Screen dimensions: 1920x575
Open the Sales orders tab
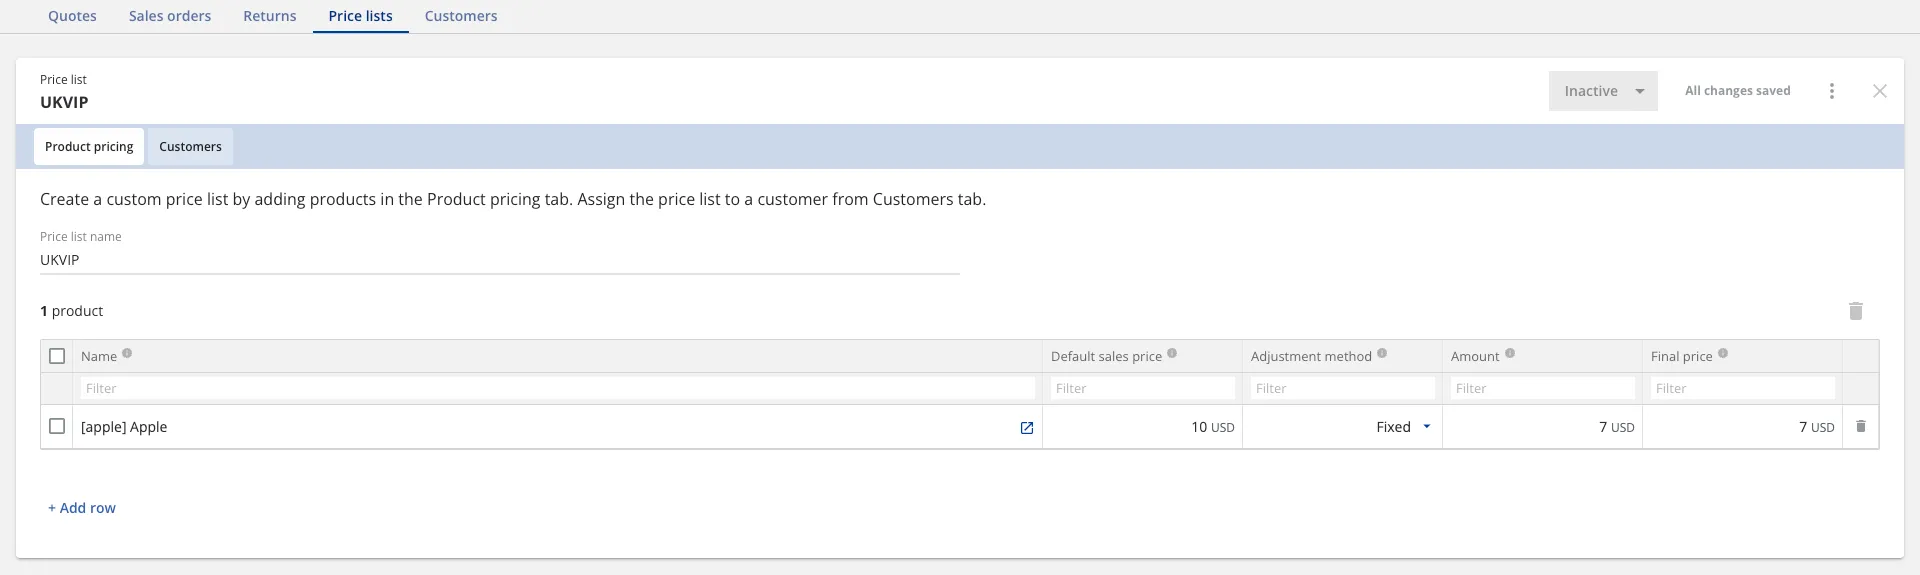[170, 16]
